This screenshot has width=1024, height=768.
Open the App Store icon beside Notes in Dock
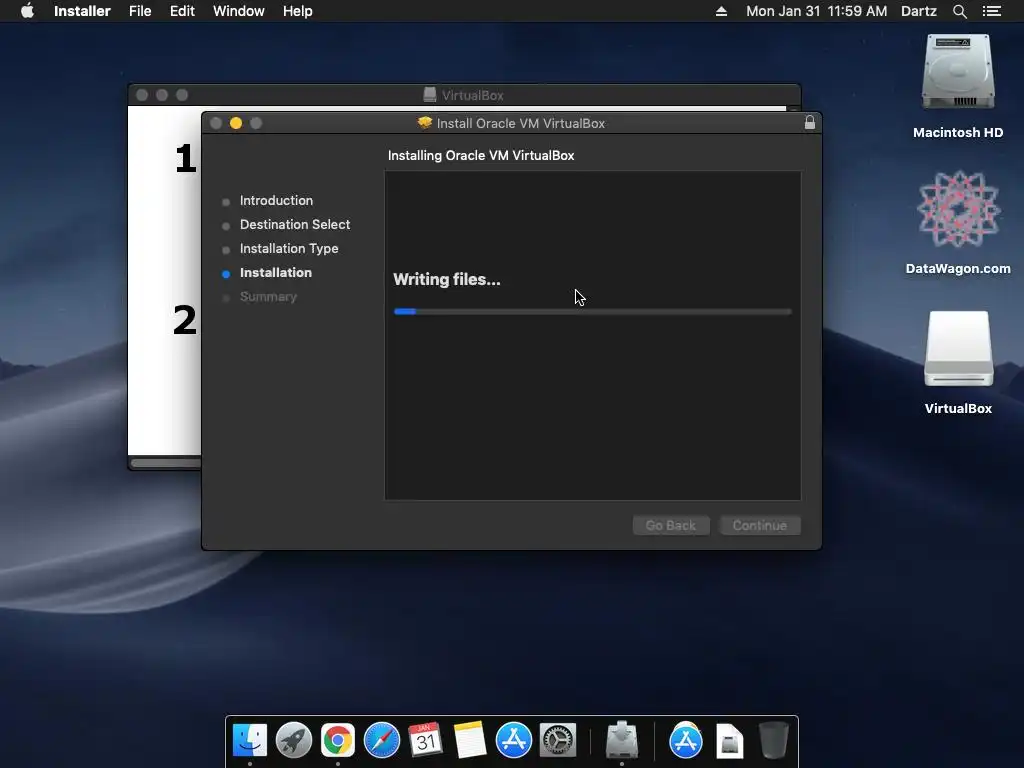tap(513, 741)
